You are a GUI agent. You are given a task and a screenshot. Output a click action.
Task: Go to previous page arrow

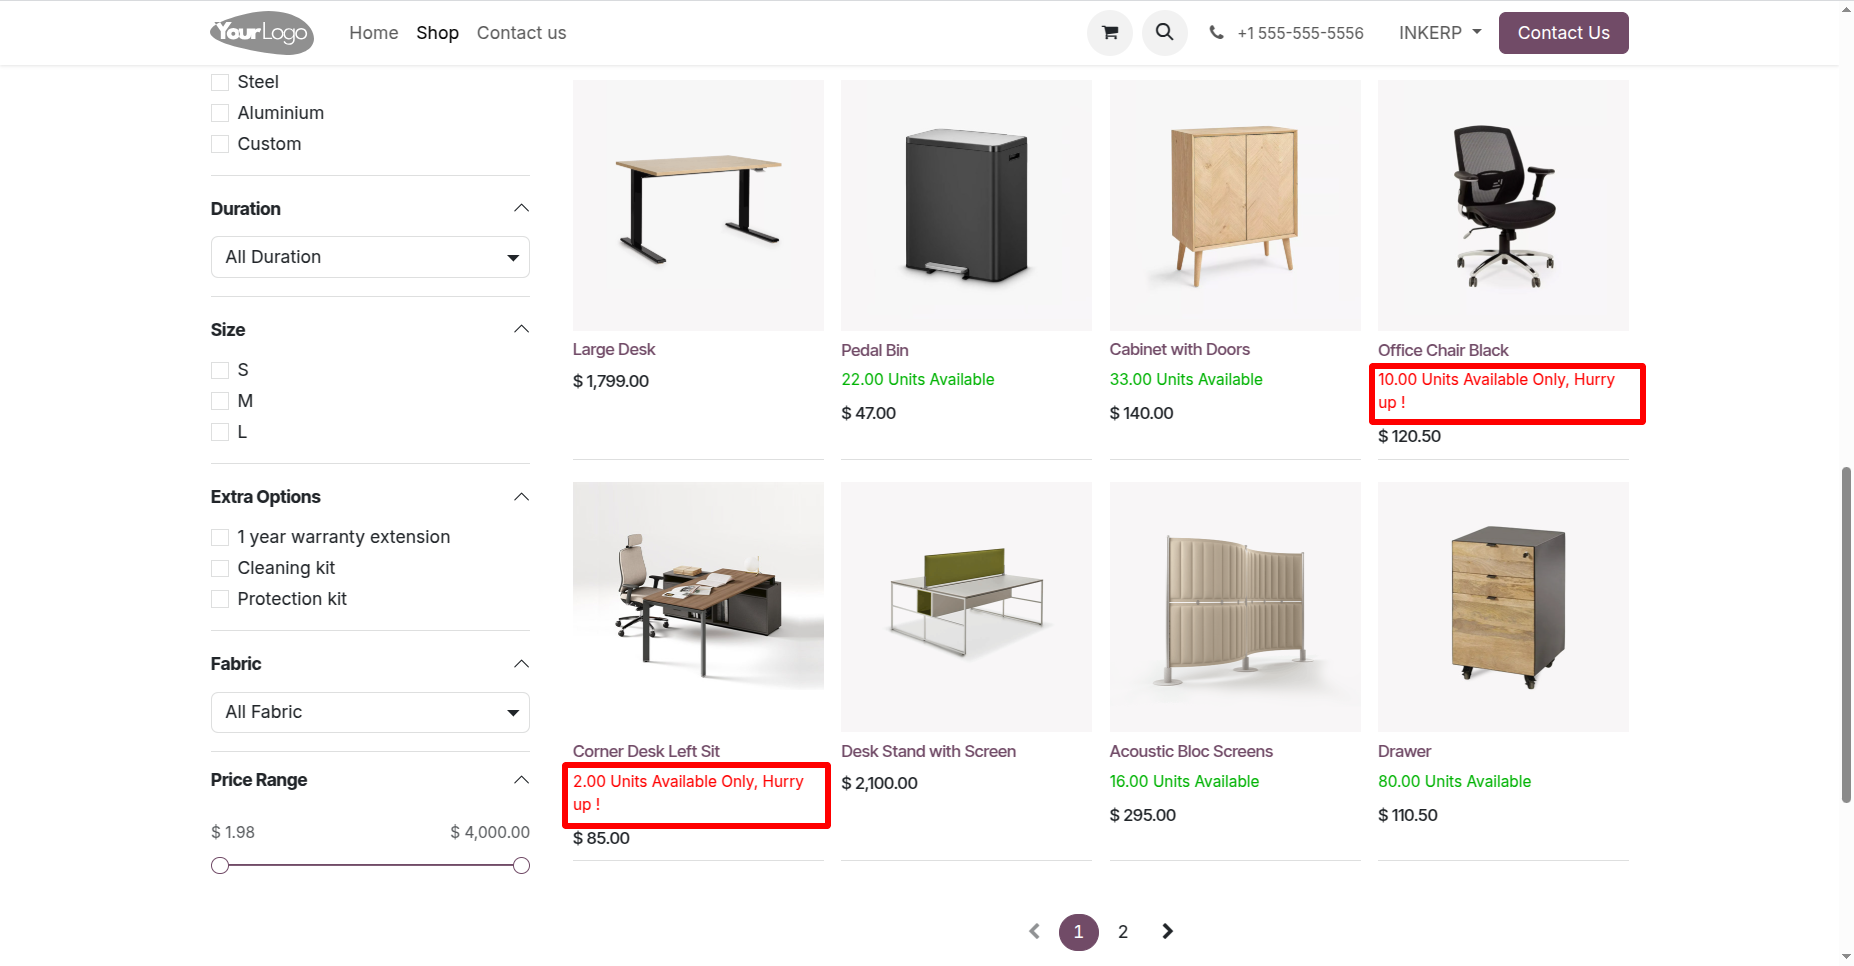1034,931
